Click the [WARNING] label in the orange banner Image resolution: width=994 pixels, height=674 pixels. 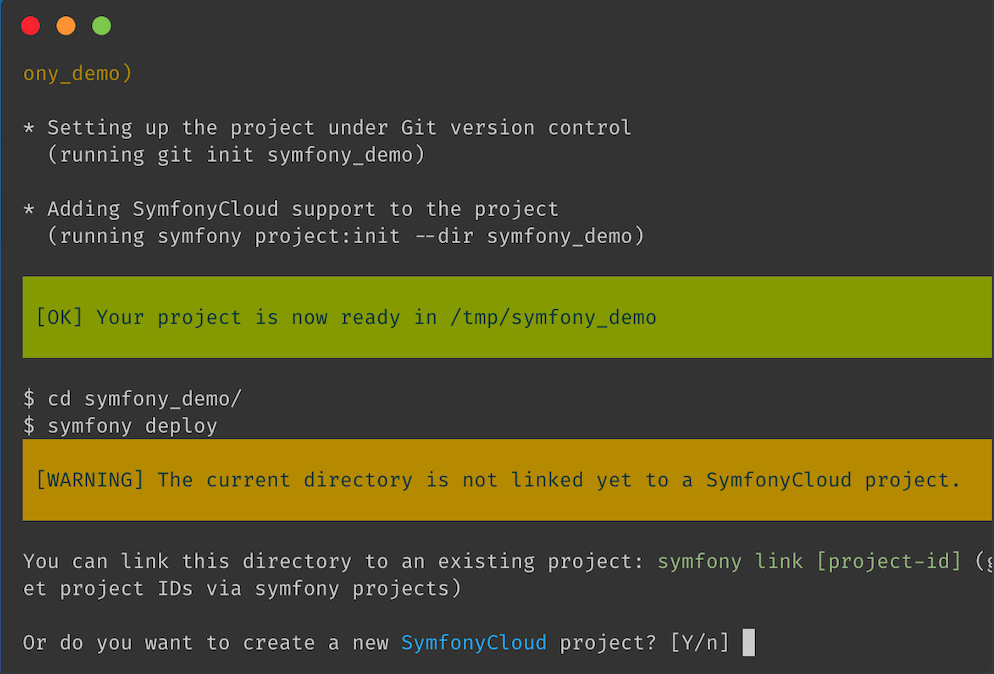coord(90,480)
